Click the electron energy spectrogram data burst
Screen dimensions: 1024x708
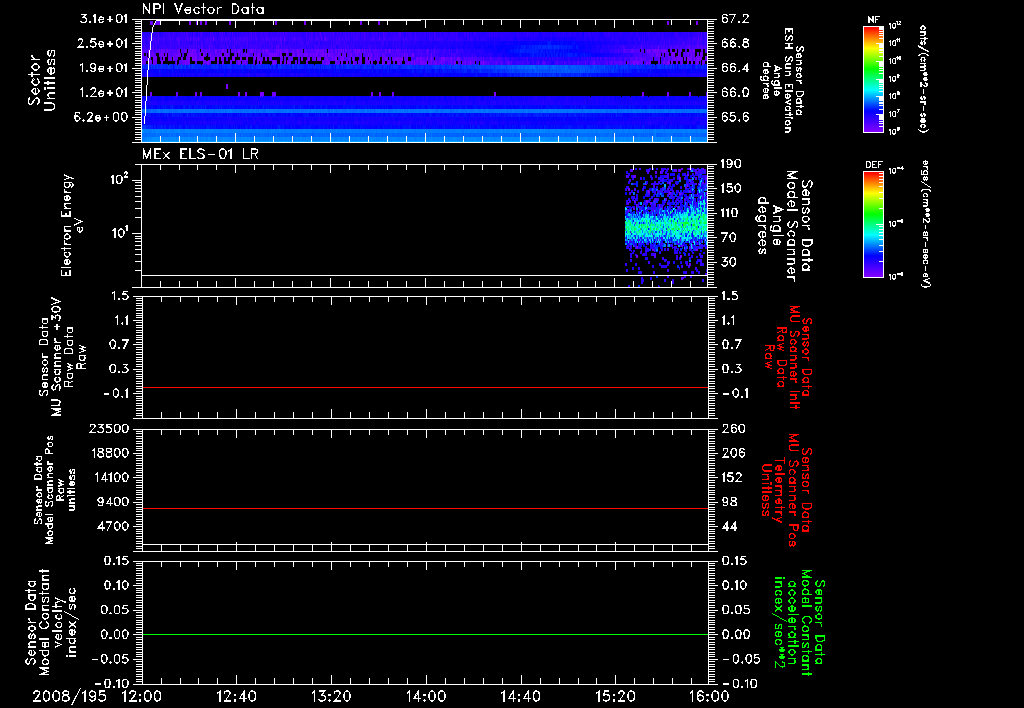click(x=666, y=229)
